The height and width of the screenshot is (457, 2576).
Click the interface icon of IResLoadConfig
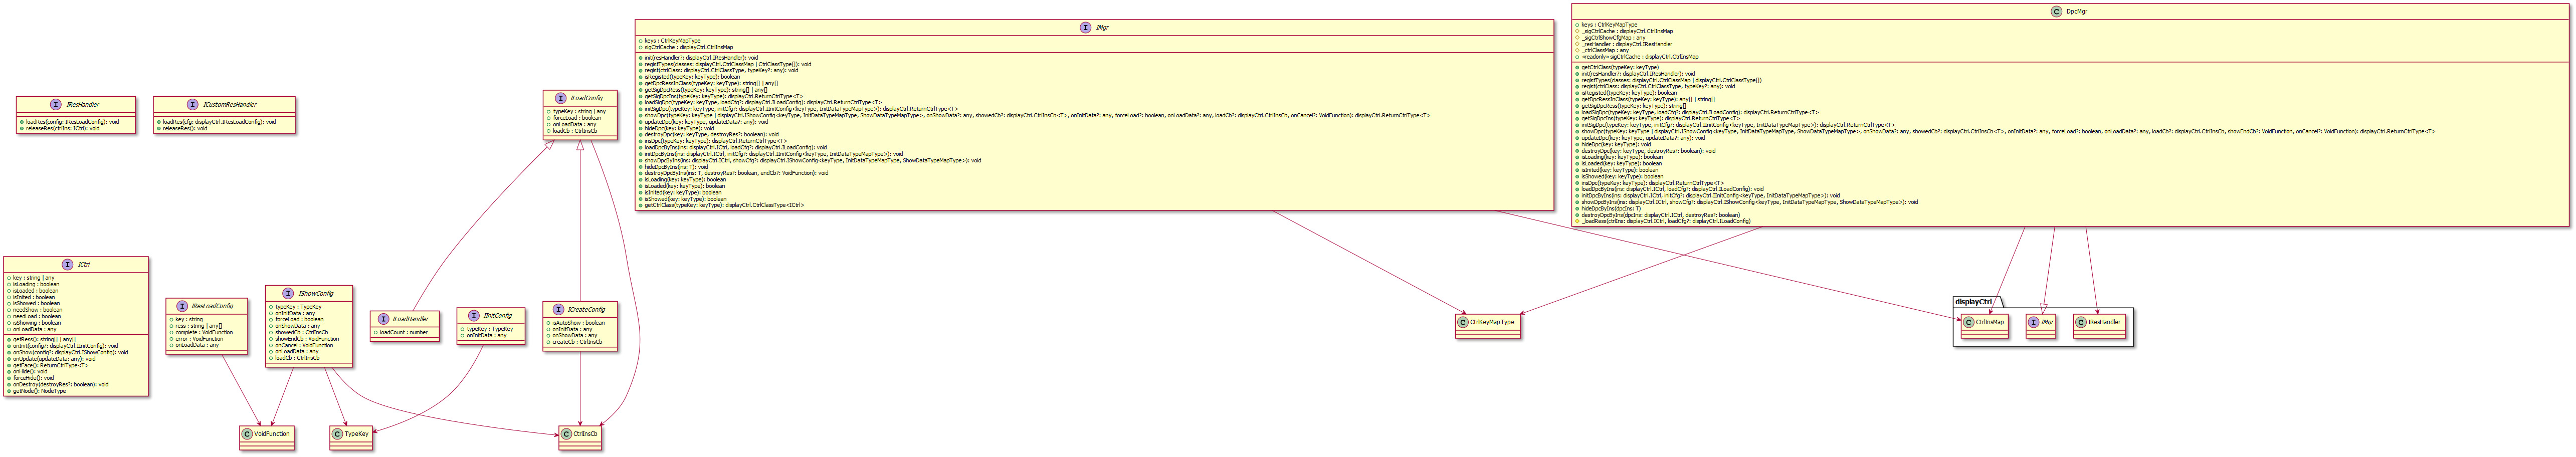click(x=181, y=306)
